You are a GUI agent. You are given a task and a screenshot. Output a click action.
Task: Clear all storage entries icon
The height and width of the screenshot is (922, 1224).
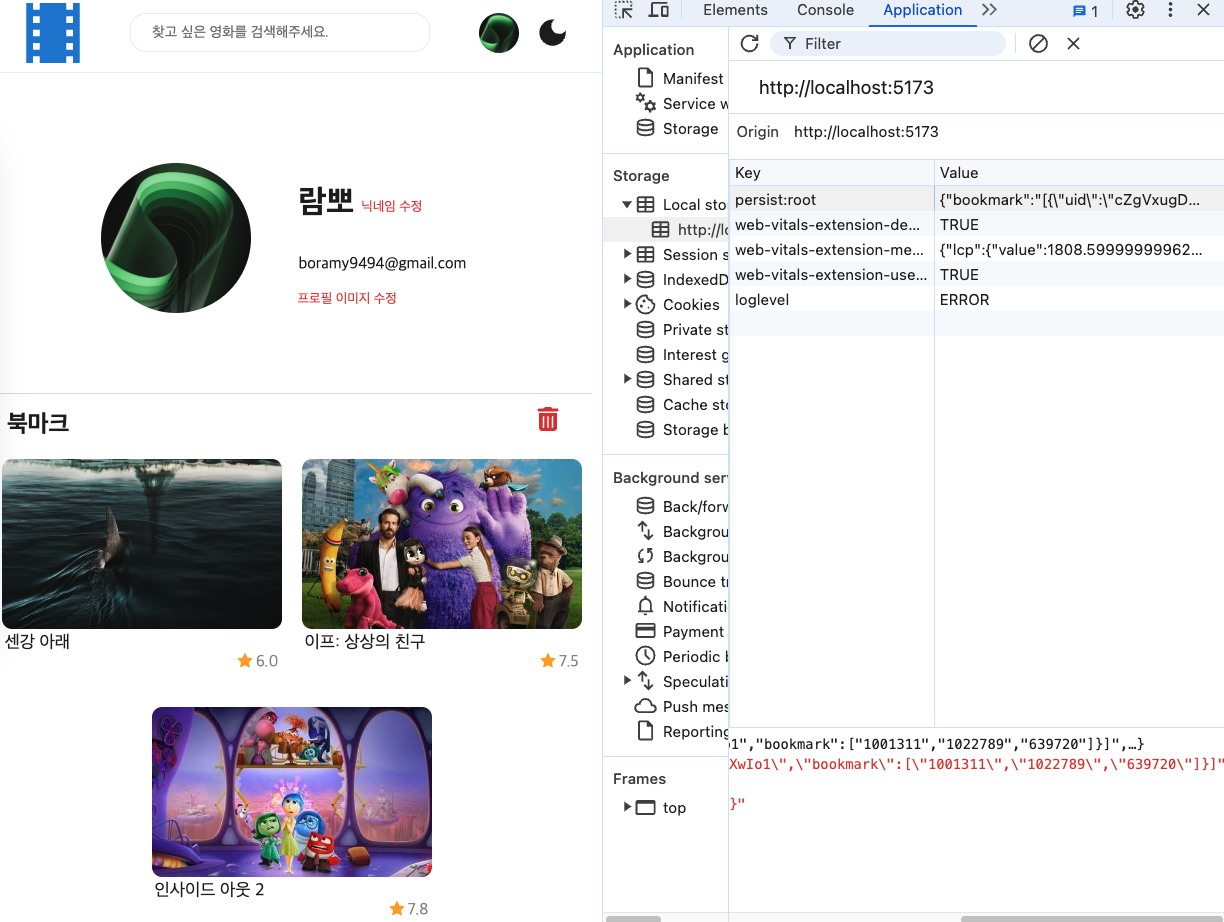[1038, 44]
